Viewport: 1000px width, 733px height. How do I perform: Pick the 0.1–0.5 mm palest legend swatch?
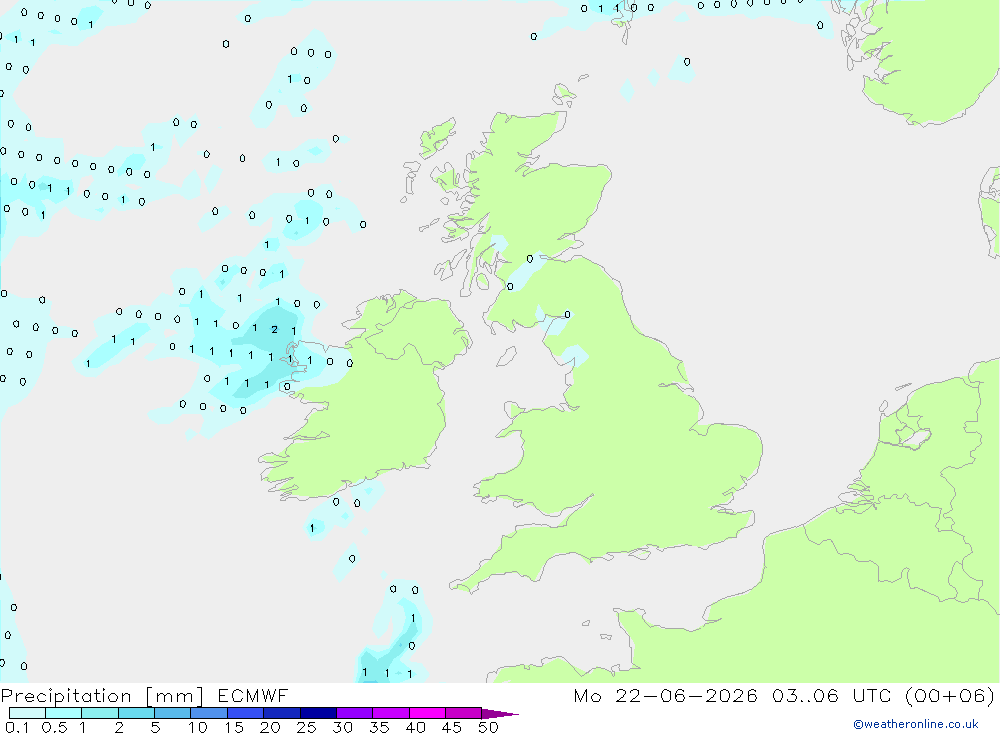pyautogui.click(x=27, y=713)
